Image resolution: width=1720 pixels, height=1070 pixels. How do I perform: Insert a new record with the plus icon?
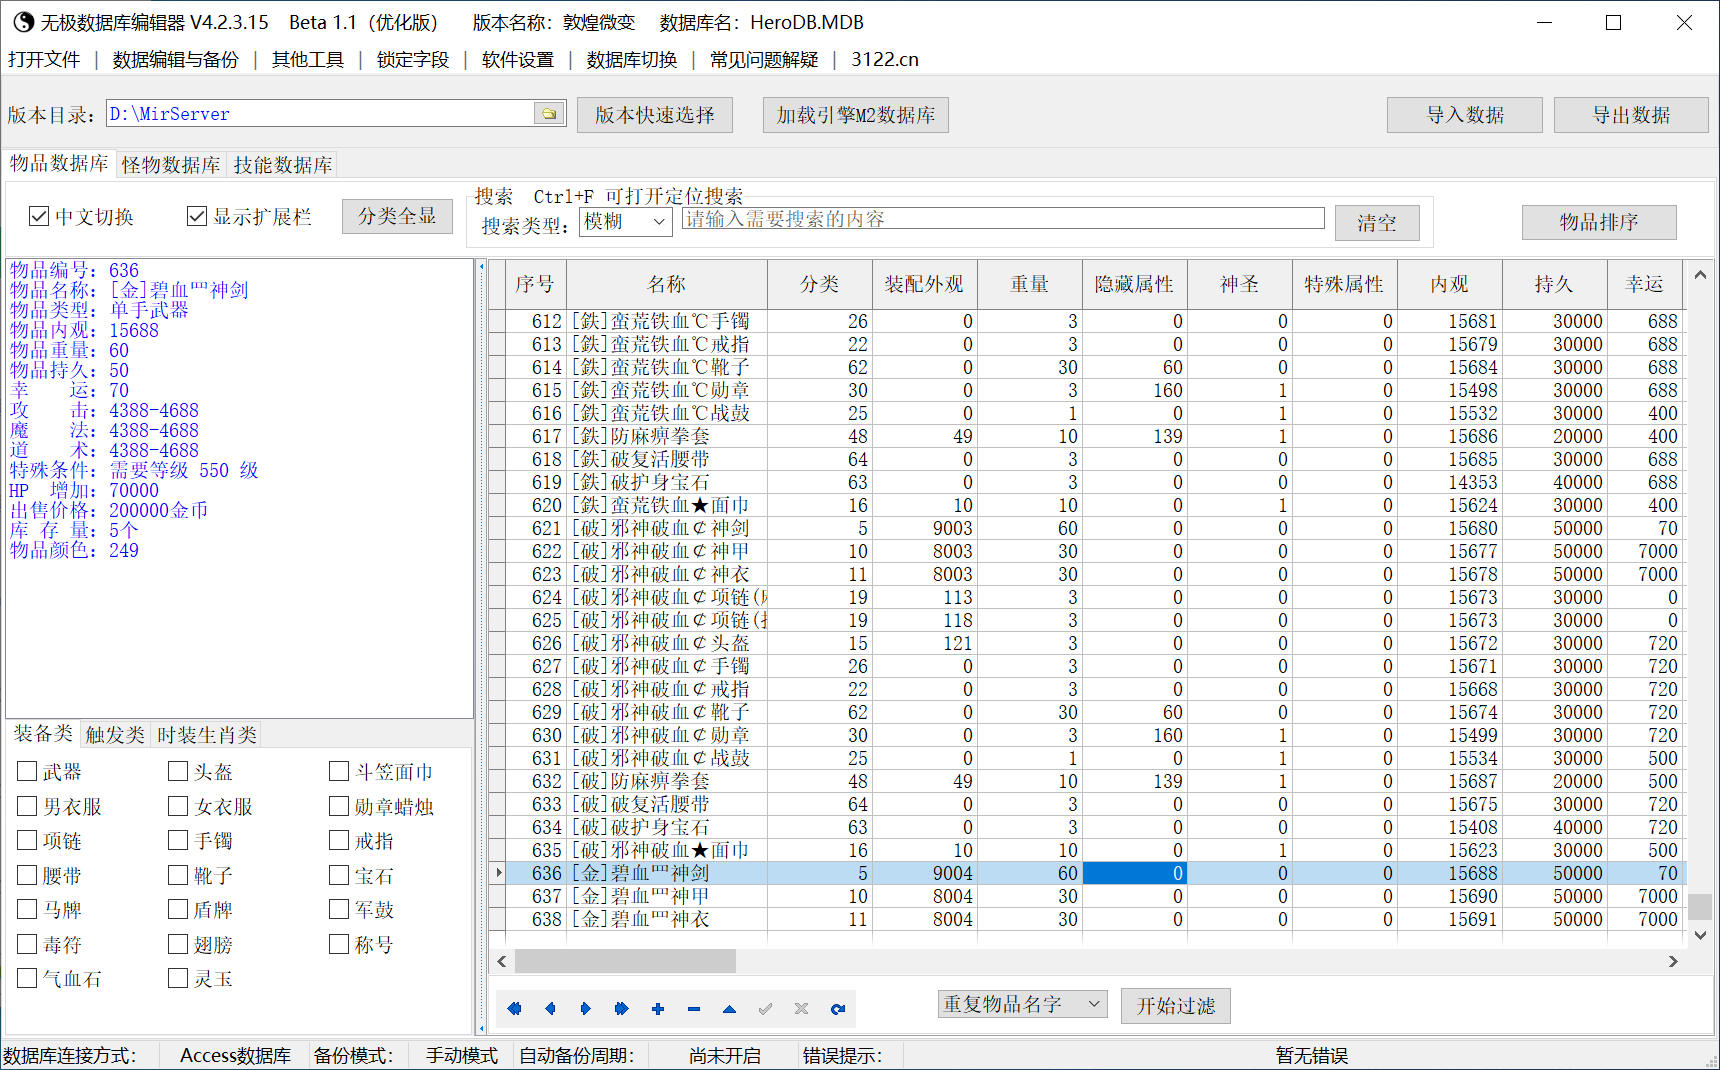point(657,1009)
